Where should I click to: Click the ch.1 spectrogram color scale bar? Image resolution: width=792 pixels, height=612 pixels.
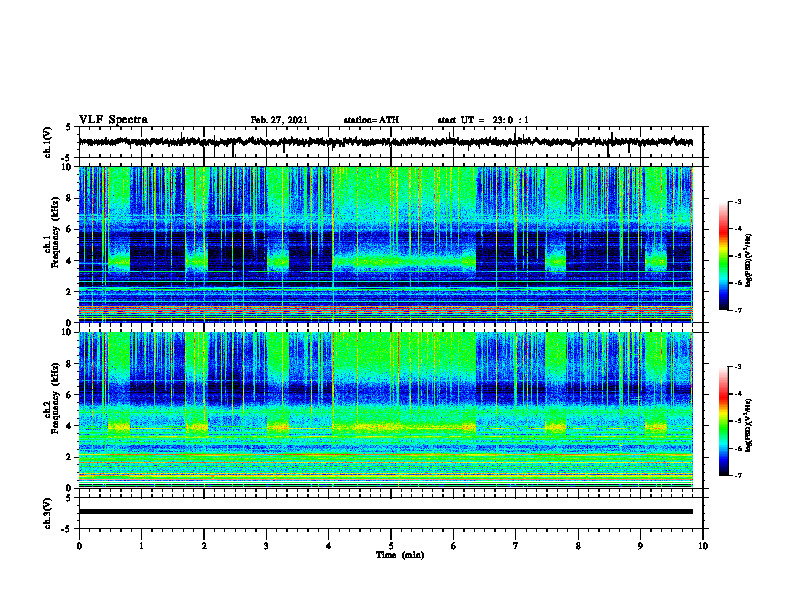(x=723, y=256)
